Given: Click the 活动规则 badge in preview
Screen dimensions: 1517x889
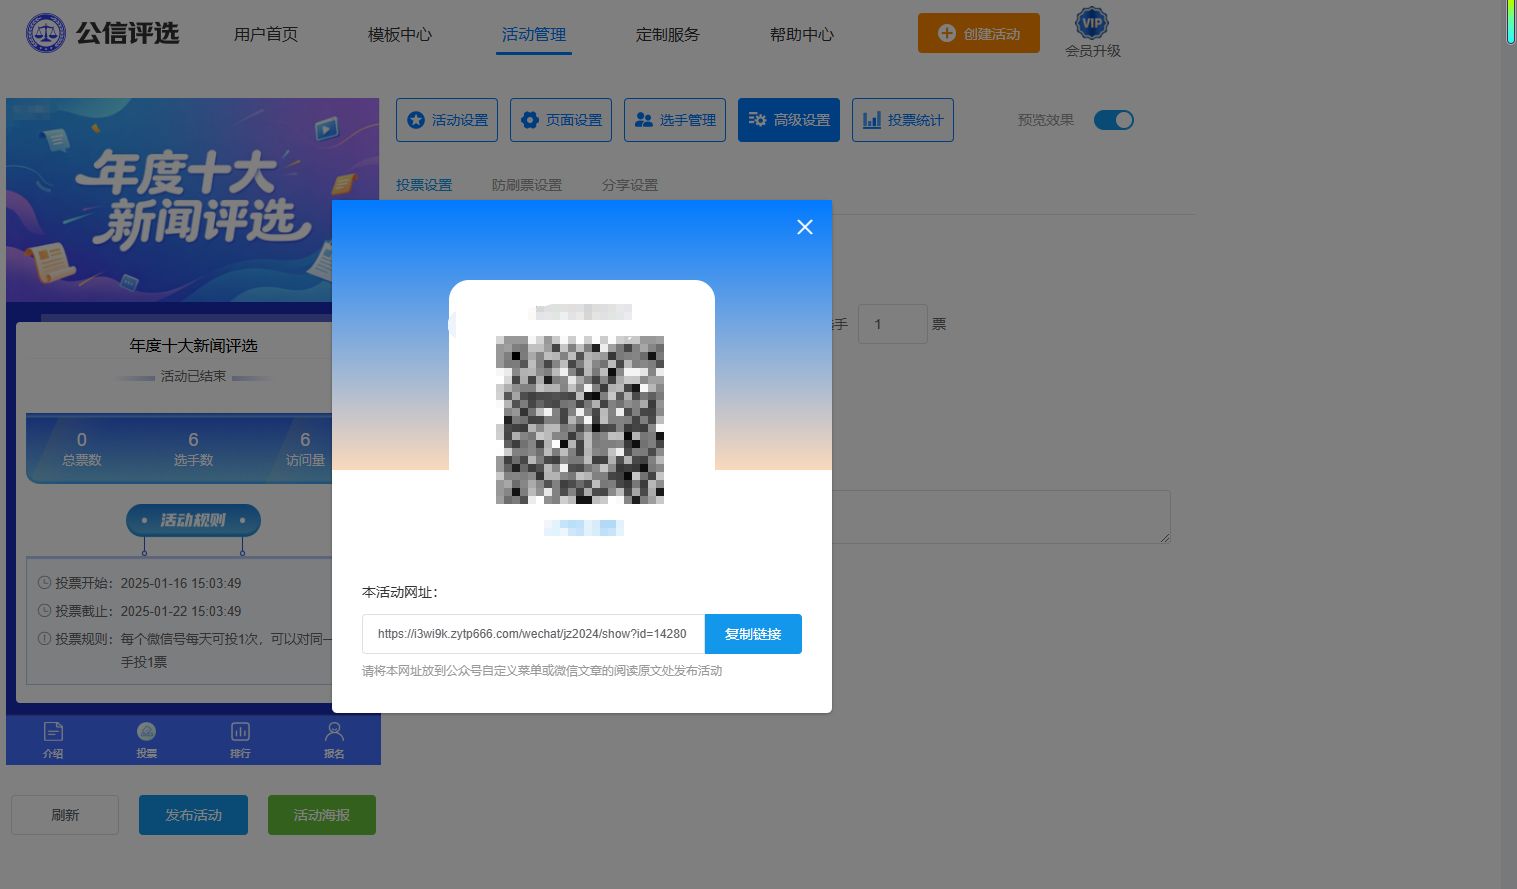Looking at the screenshot, I should point(193,520).
